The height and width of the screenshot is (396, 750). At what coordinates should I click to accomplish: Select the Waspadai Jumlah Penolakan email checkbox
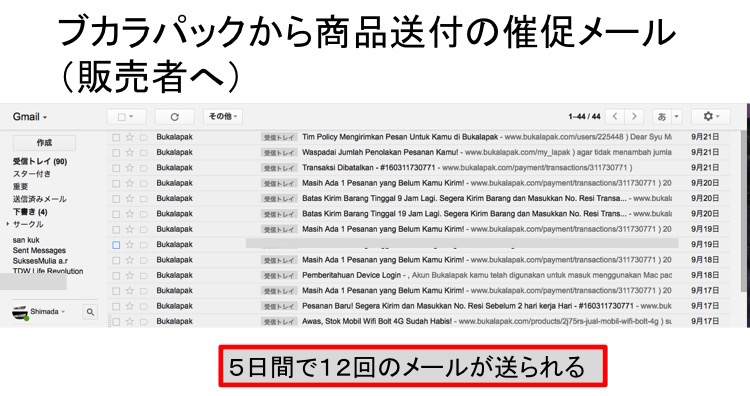click(116, 153)
